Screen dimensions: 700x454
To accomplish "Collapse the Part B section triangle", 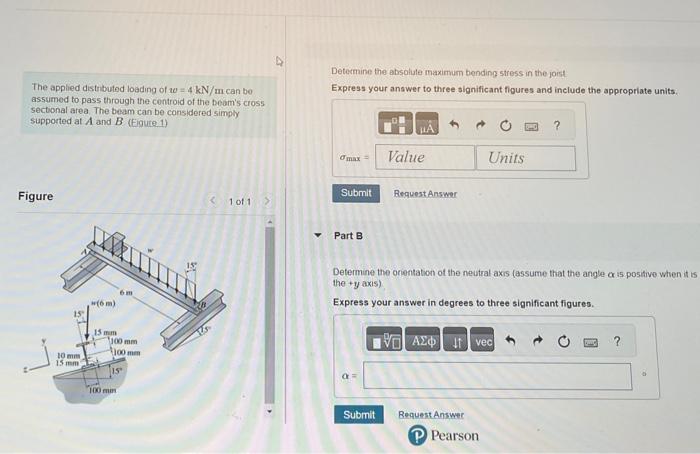I will (x=317, y=235).
